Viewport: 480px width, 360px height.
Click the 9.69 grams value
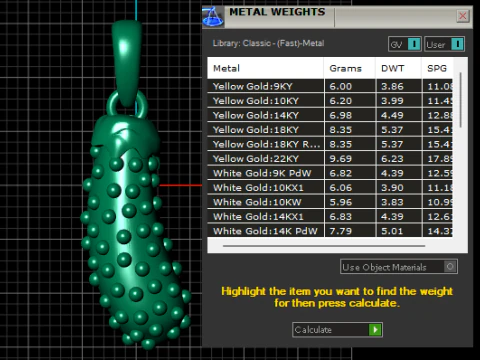pos(341,159)
